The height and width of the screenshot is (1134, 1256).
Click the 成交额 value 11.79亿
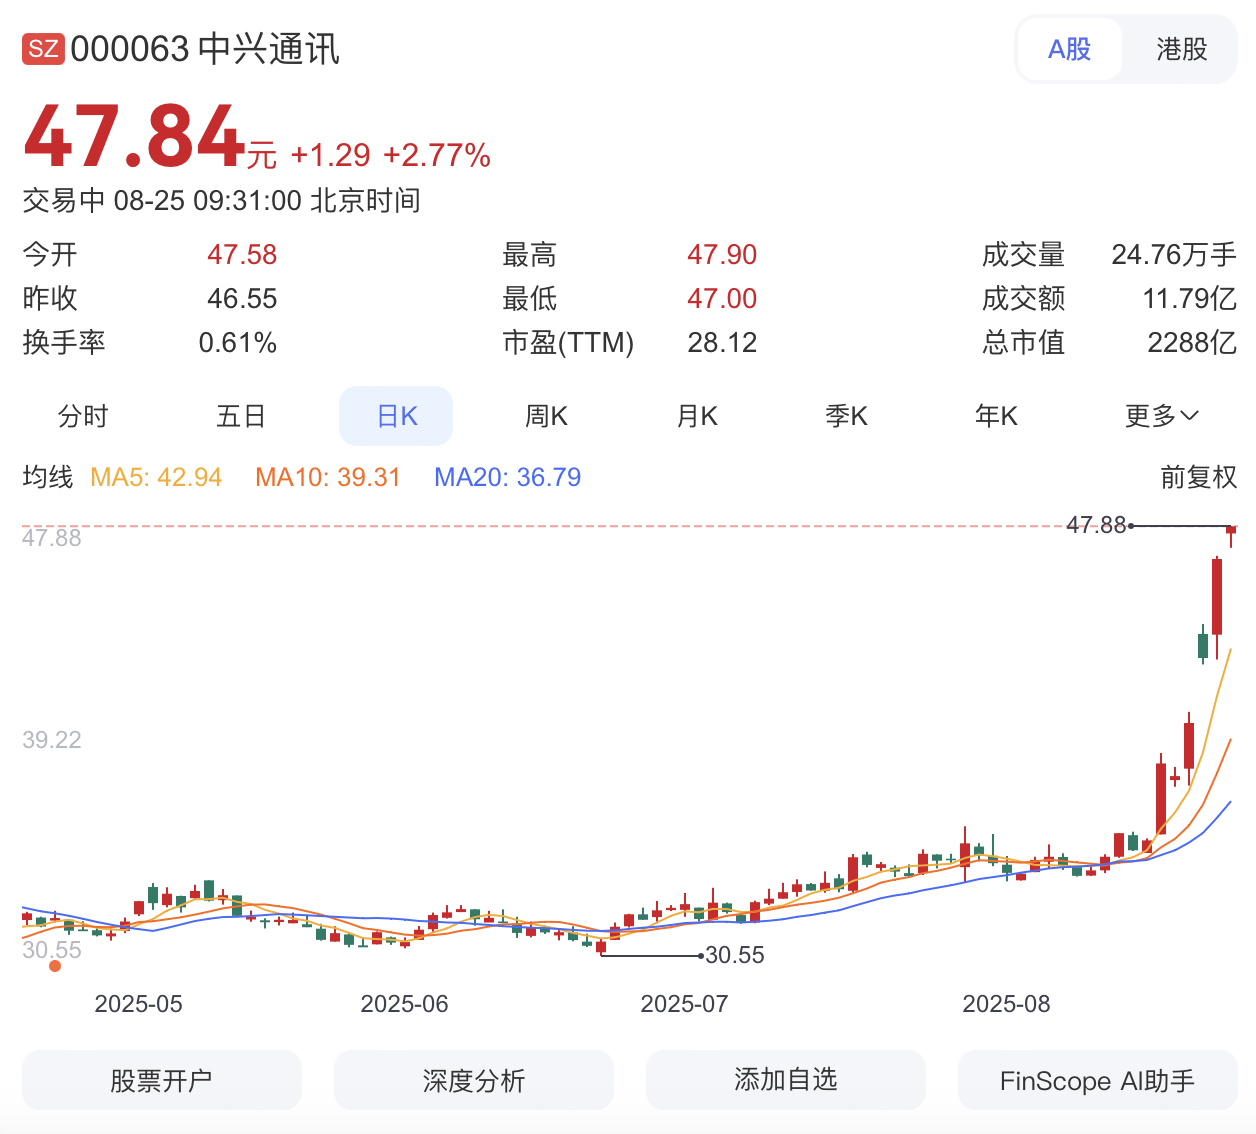coord(1190,299)
